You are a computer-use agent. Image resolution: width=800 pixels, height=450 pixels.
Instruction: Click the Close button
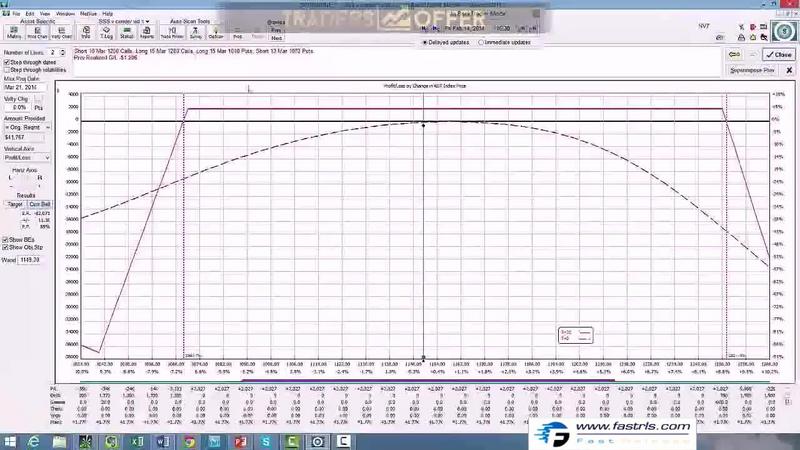pos(779,54)
